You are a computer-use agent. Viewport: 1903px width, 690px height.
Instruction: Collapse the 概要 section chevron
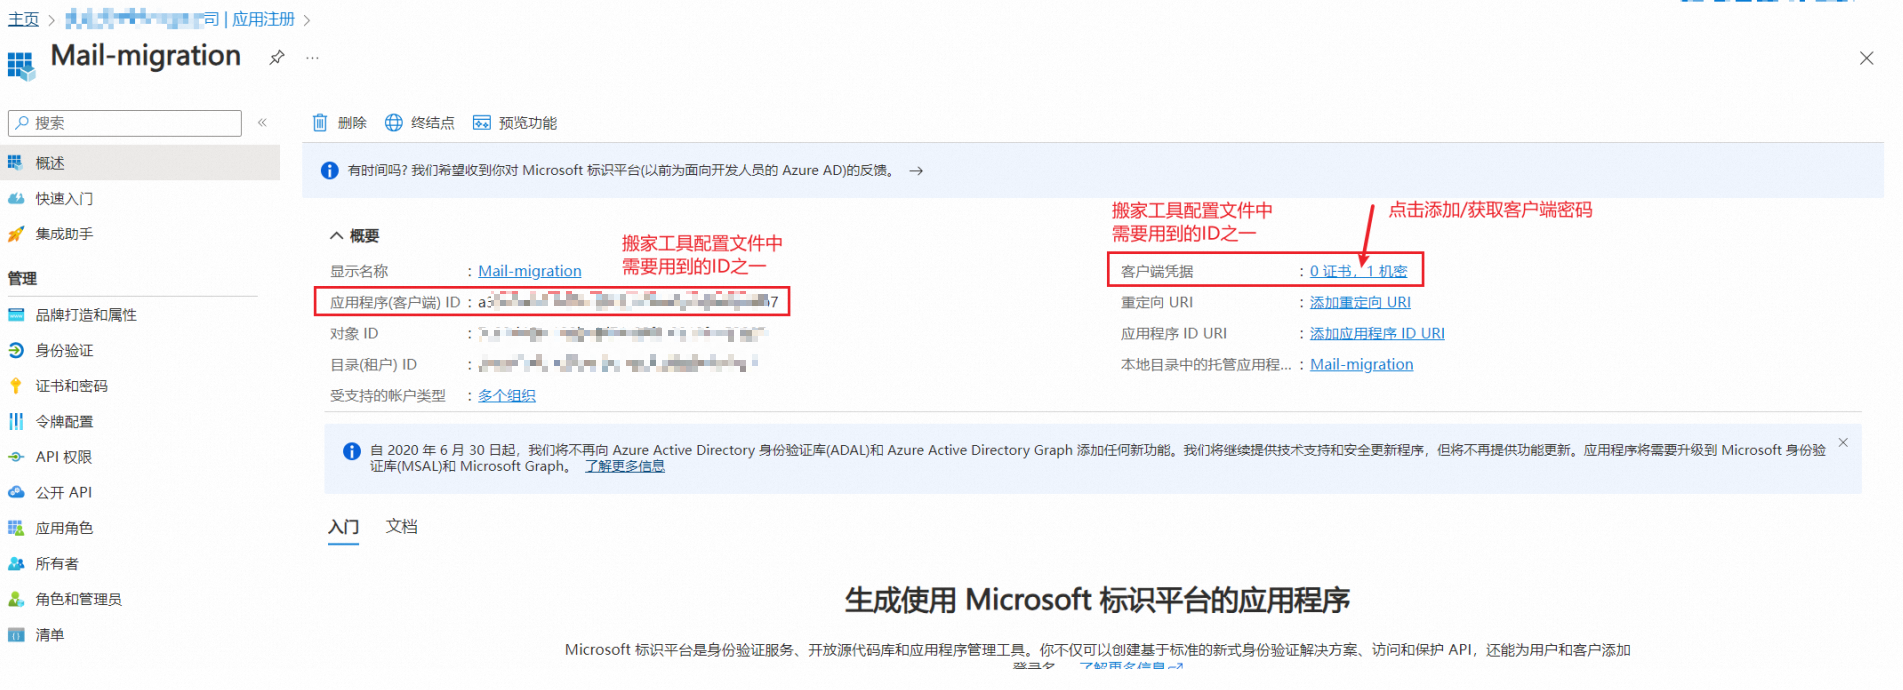[337, 236]
